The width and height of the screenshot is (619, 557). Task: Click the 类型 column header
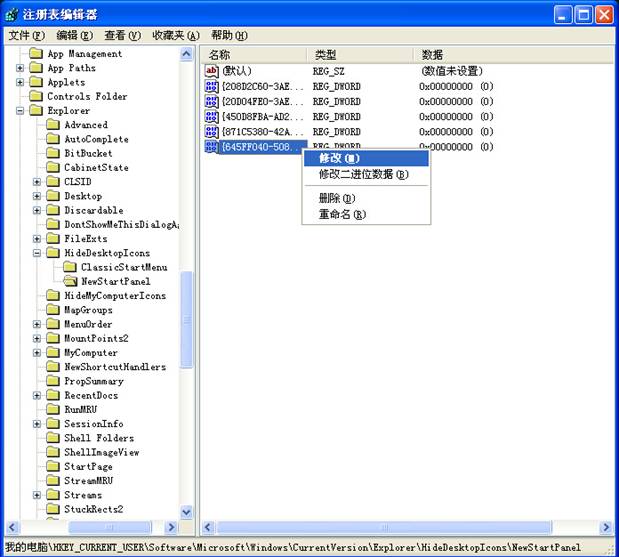coord(360,54)
